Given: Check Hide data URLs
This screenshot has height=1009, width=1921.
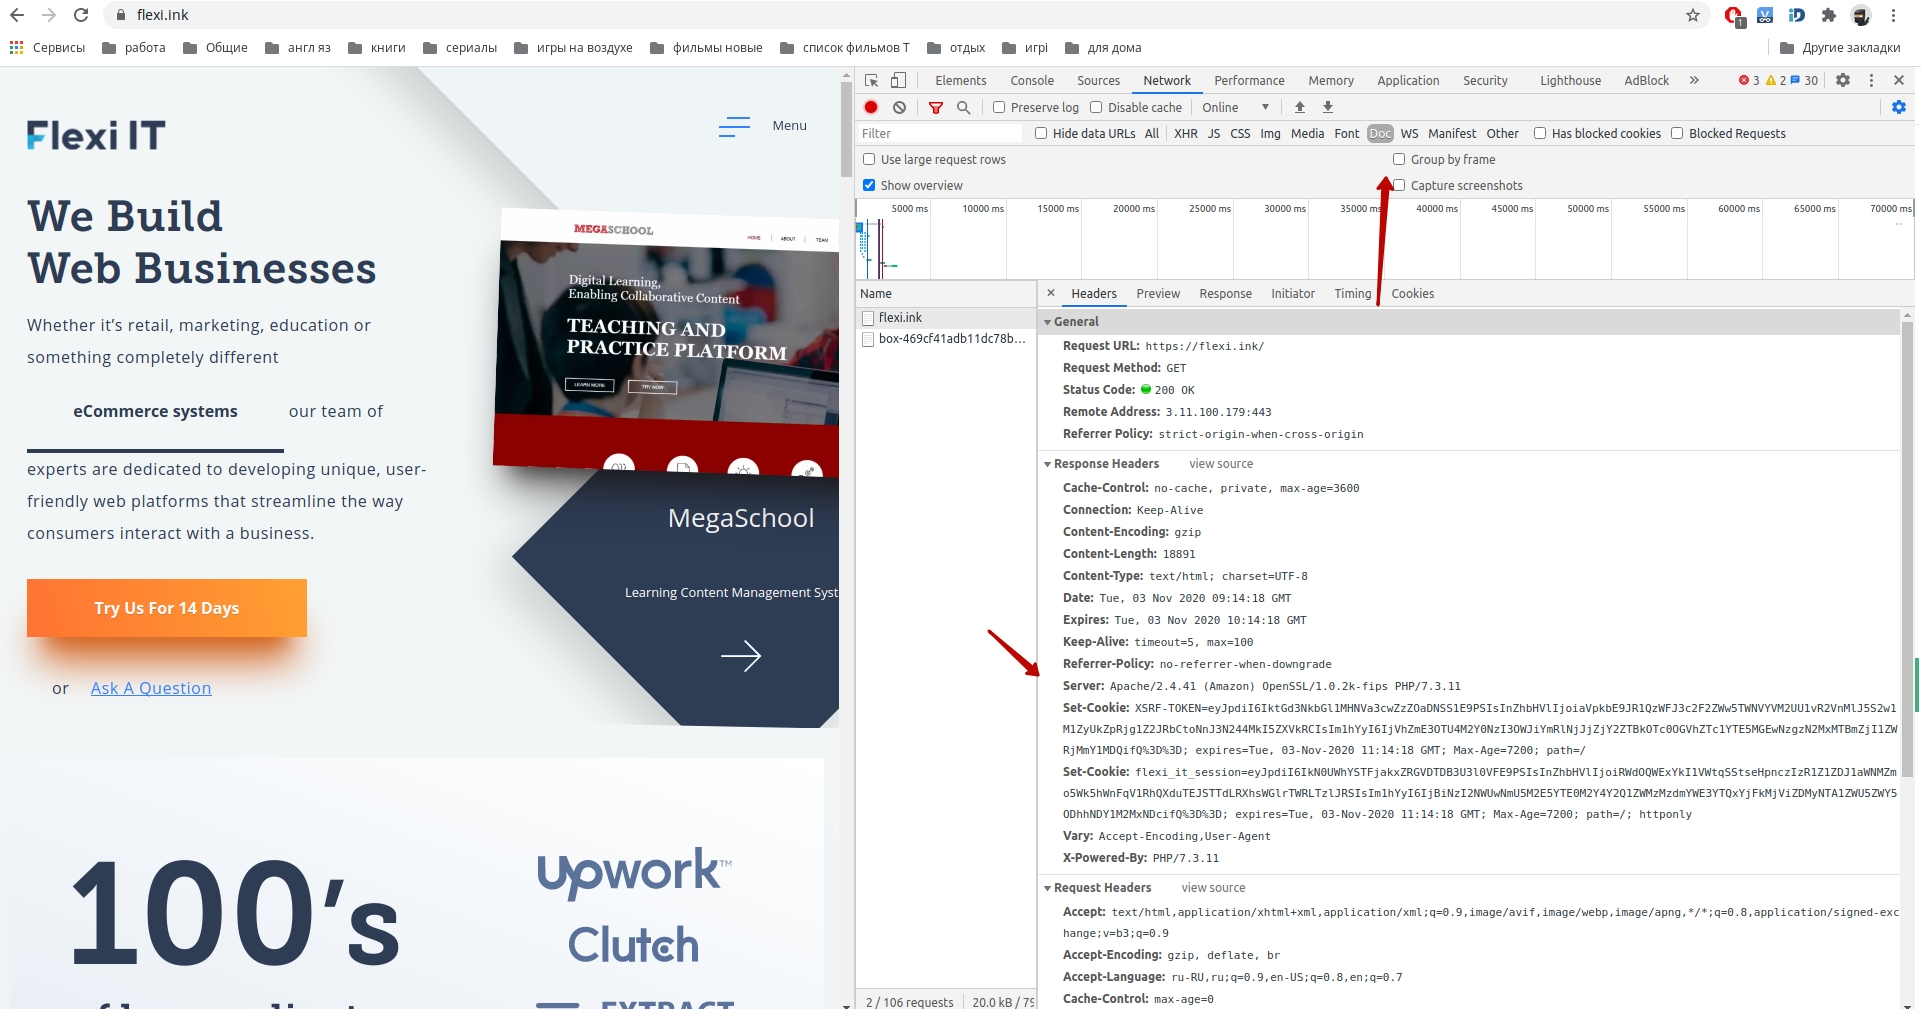Looking at the screenshot, I should point(1041,133).
